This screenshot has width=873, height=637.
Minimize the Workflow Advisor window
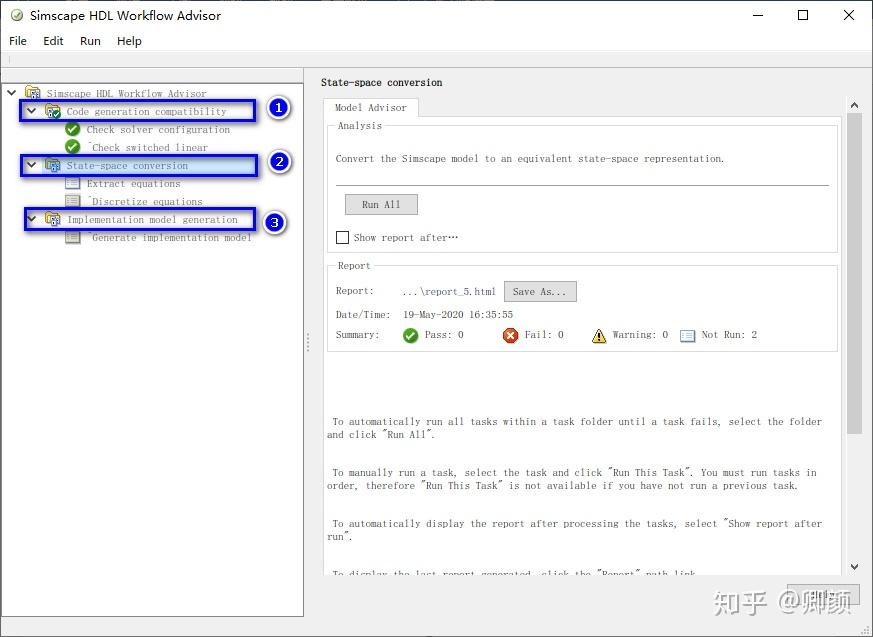point(758,15)
